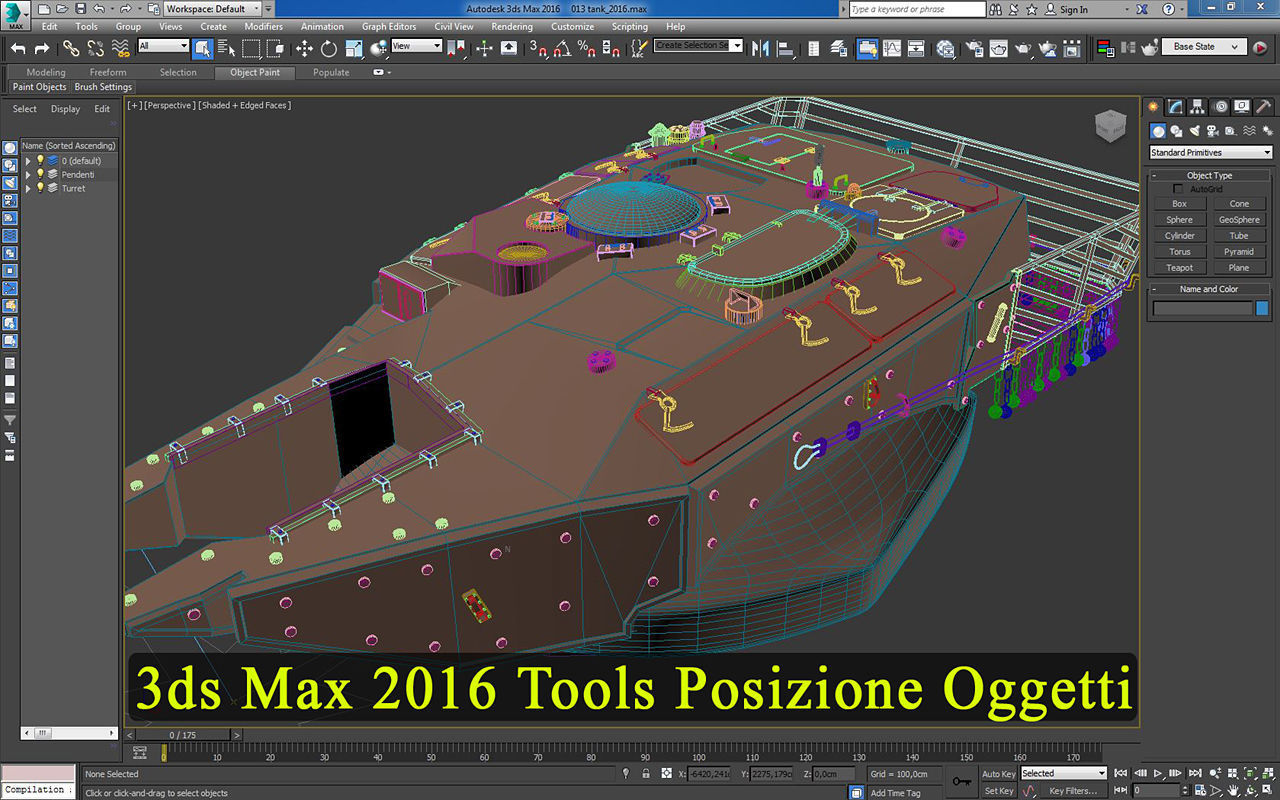Open Rendered Frame Window icon
The image size is (1280, 800).
coord(998,48)
